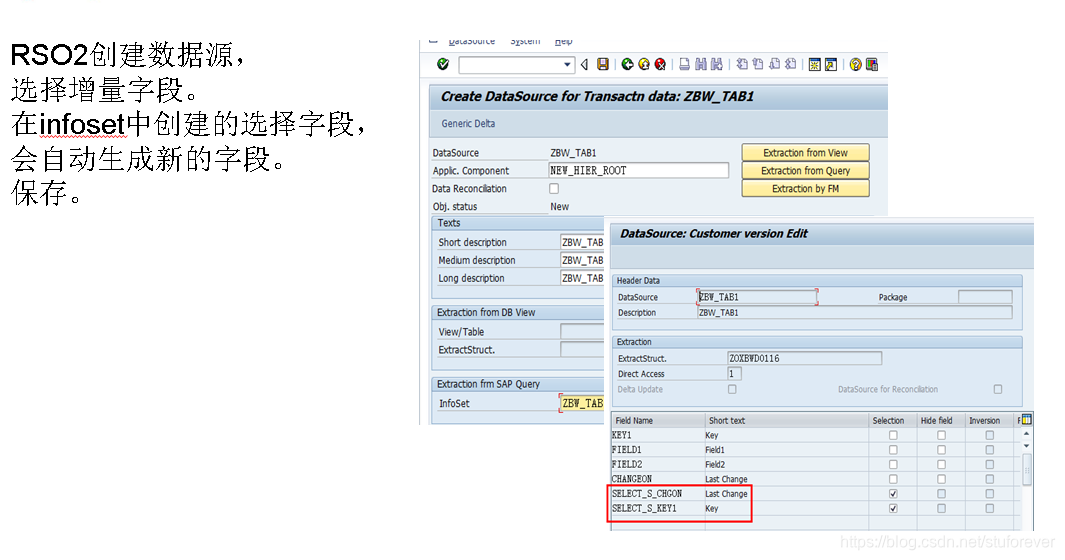Screen dimensions: 1065x560
Task: Click the Inversion column header
Action: (990, 421)
